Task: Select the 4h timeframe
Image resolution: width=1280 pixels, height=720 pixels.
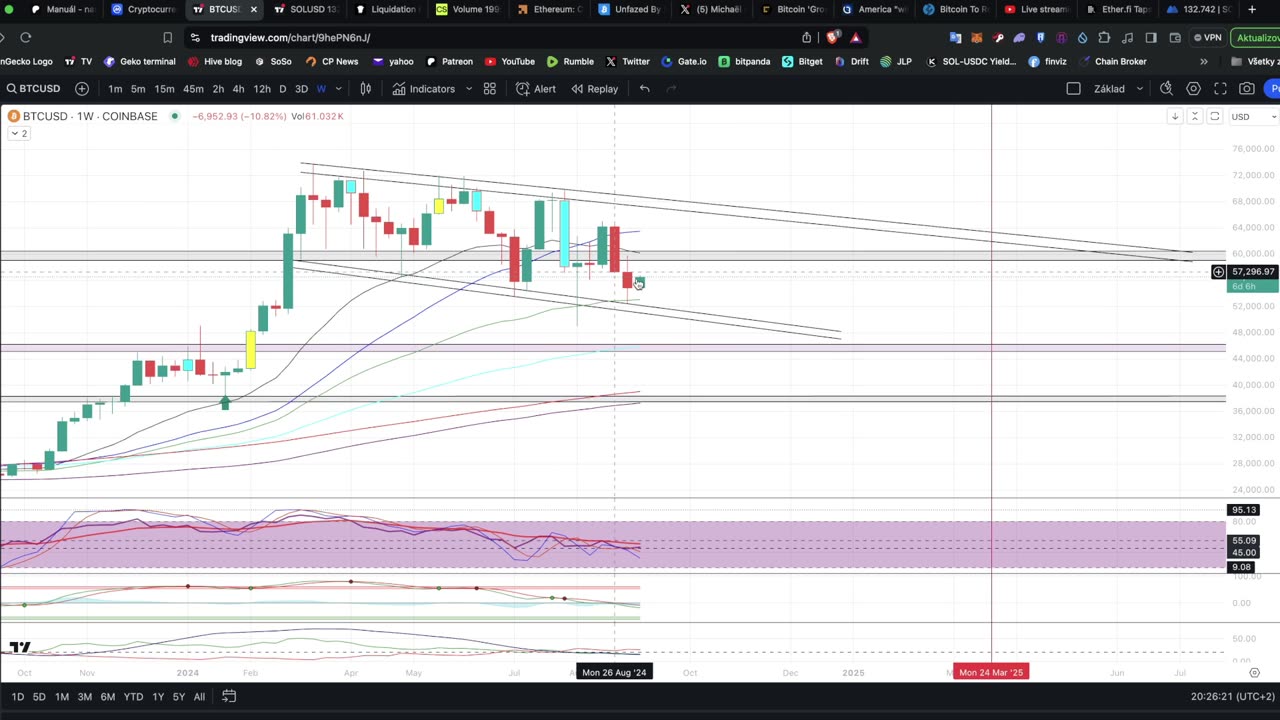Action: pyautogui.click(x=238, y=89)
